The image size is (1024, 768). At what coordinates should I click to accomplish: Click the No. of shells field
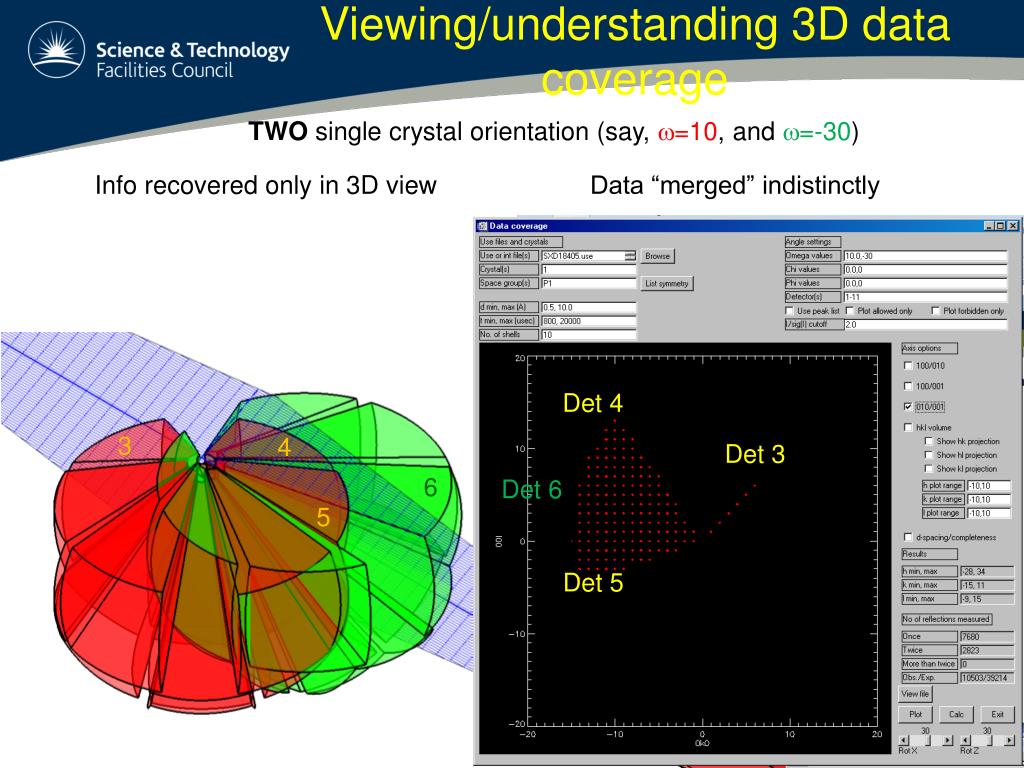(588, 334)
